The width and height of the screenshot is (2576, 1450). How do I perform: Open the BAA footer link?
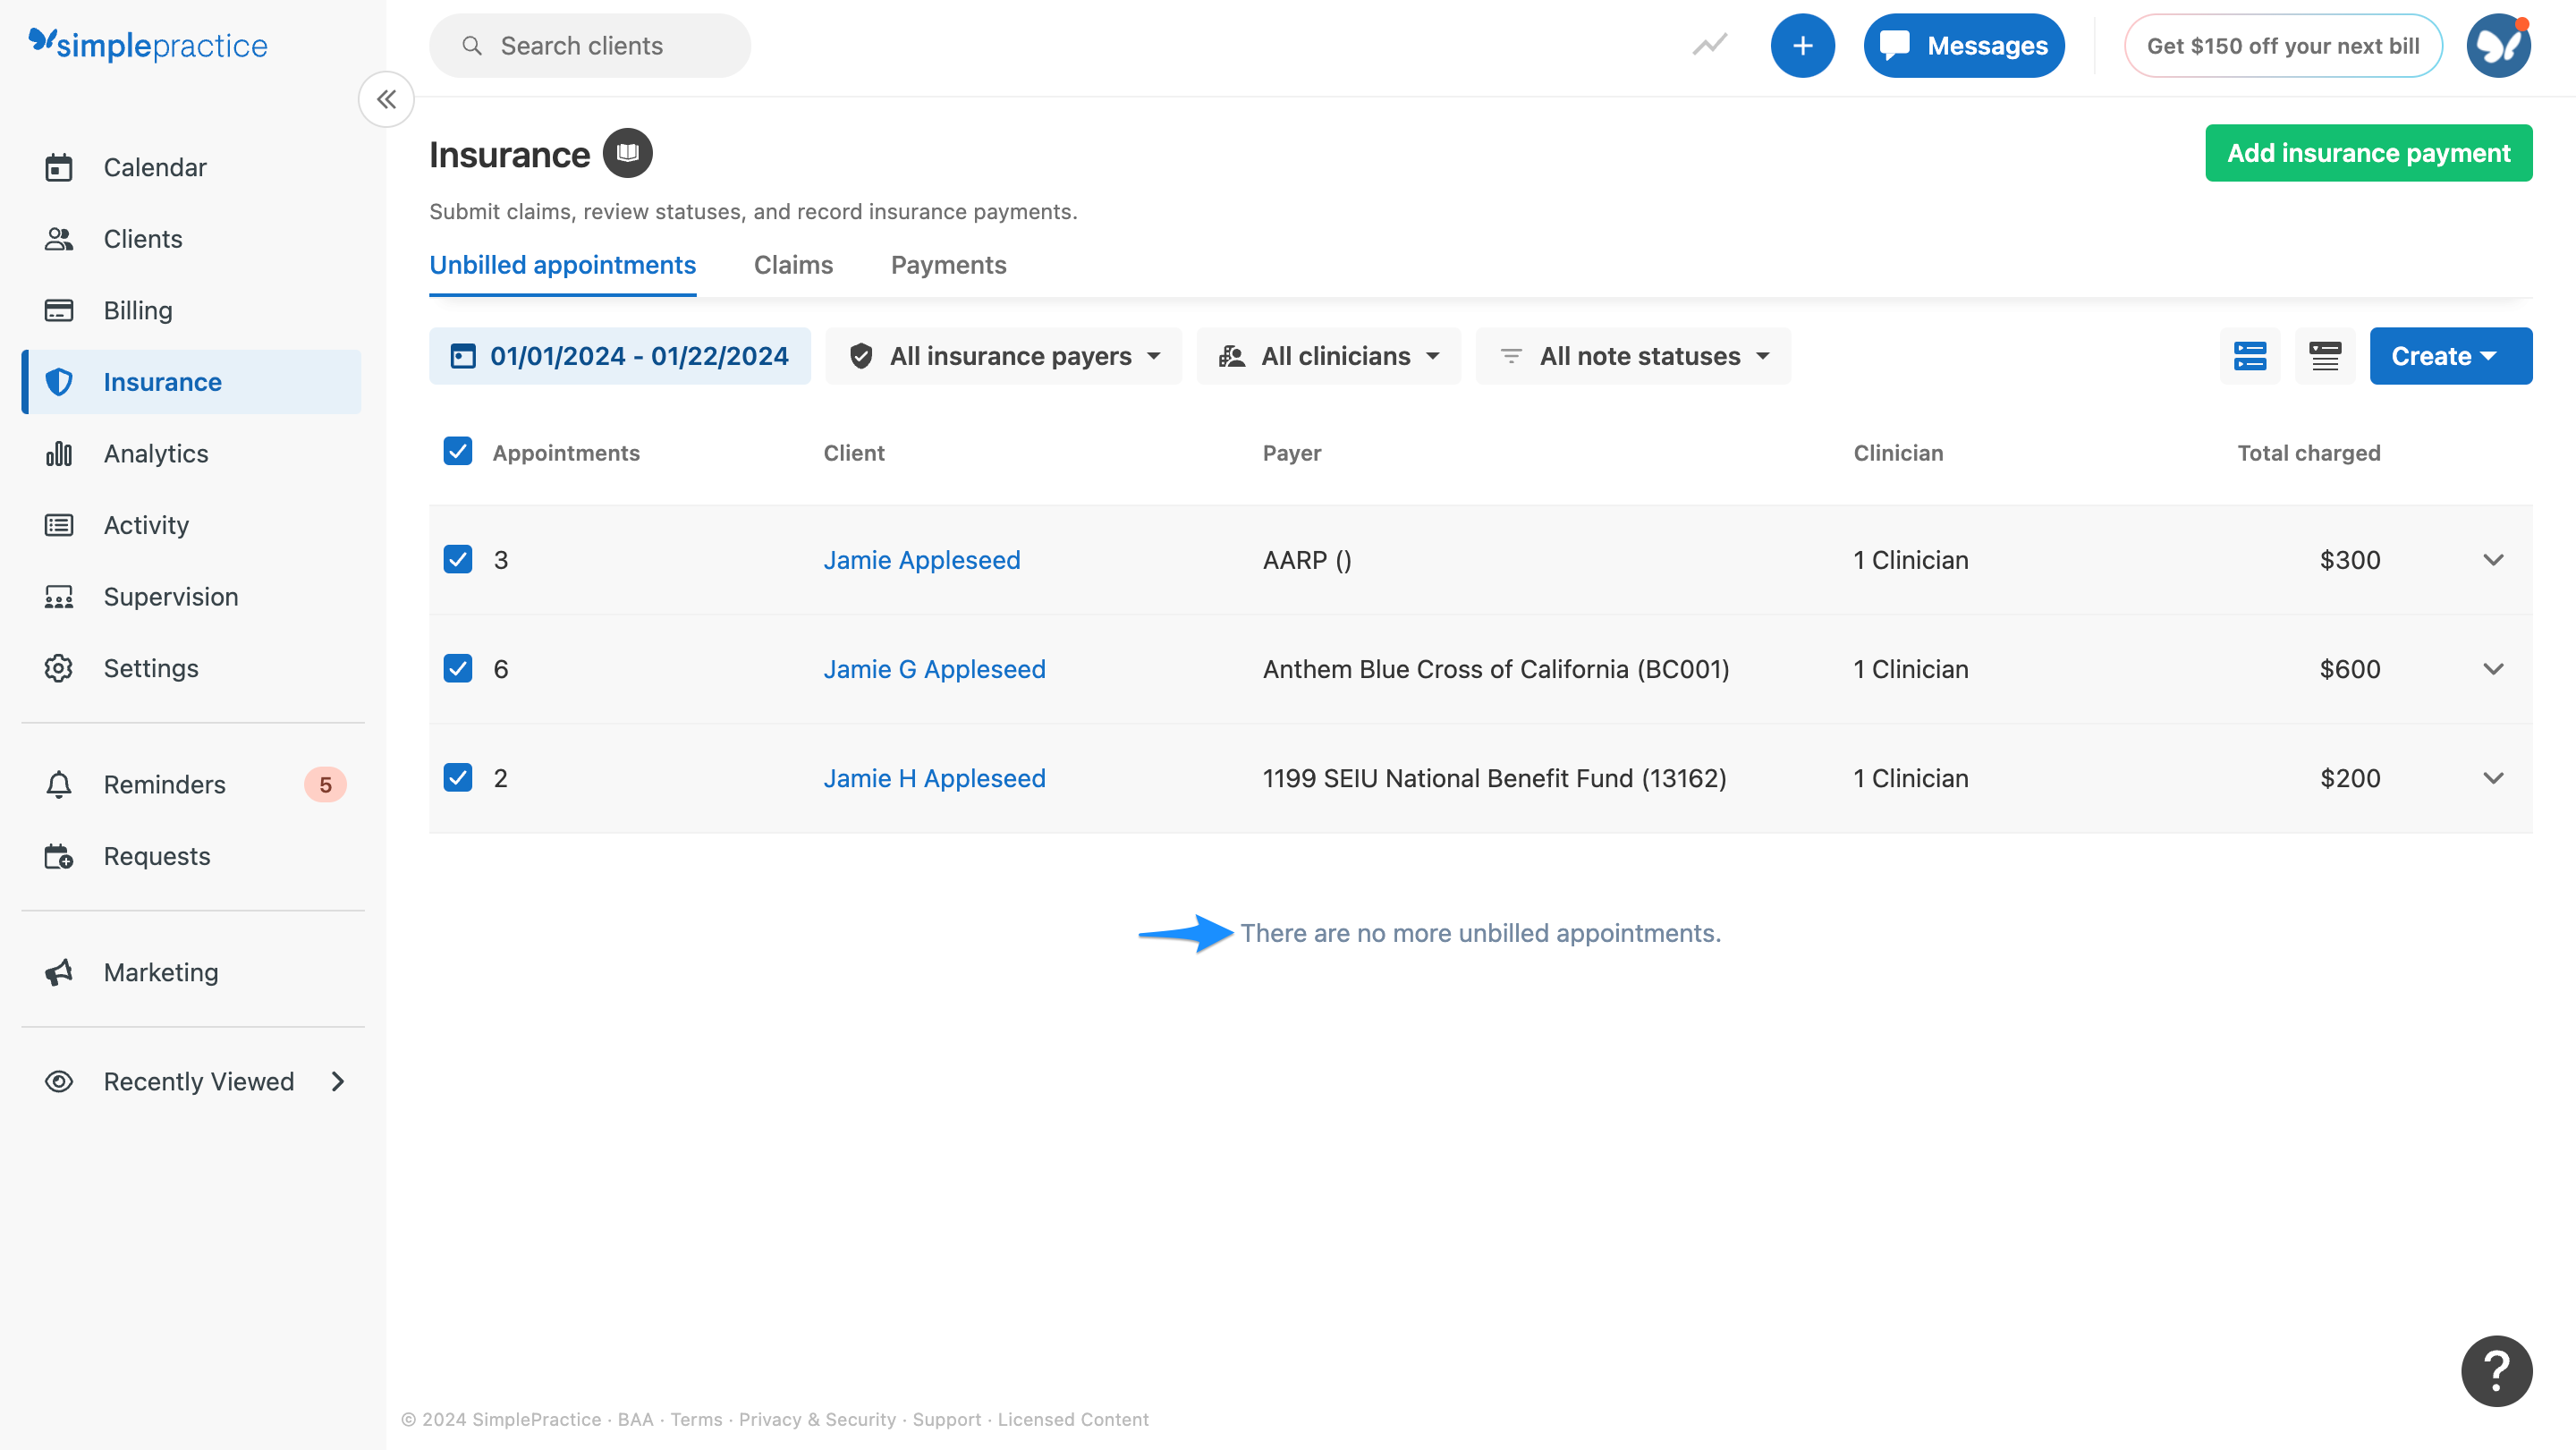pos(635,1419)
